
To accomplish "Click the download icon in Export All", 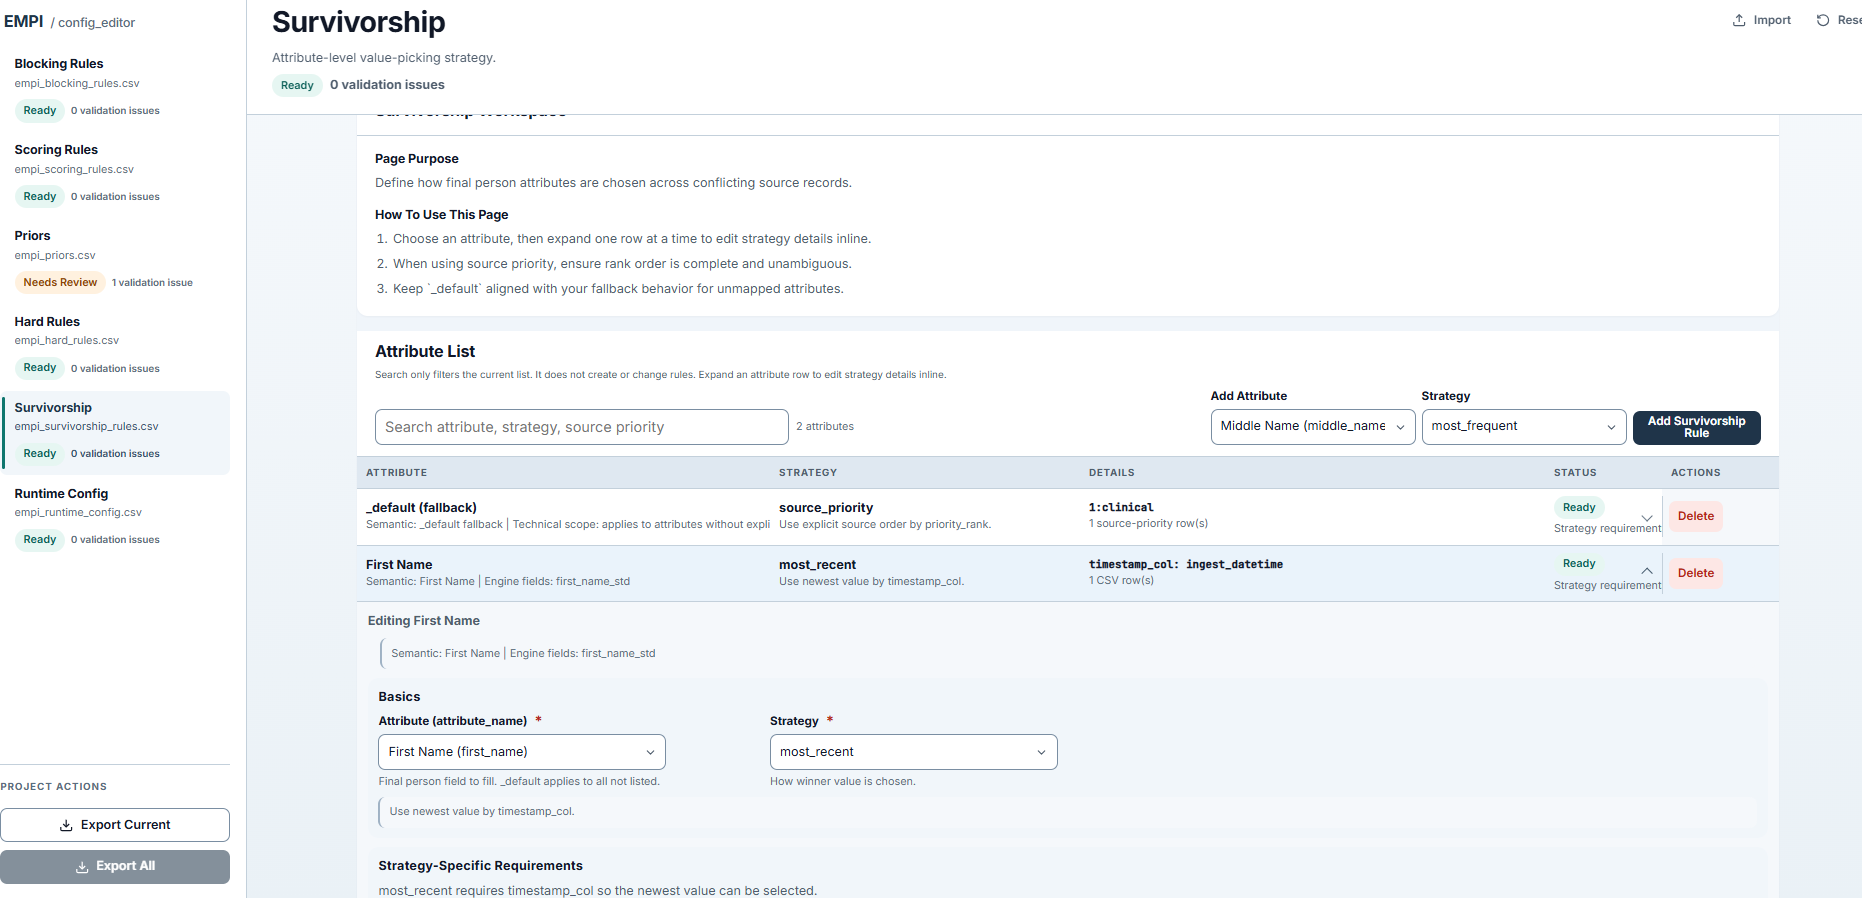I will click(x=82, y=867).
